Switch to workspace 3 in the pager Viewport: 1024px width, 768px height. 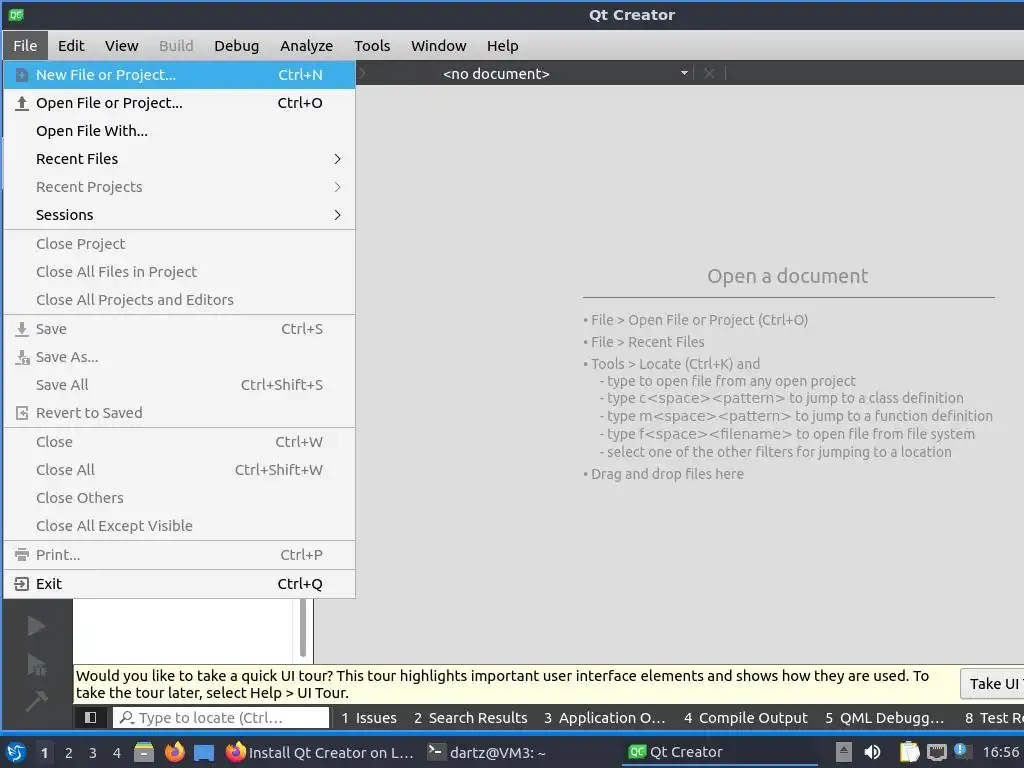click(x=93, y=753)
